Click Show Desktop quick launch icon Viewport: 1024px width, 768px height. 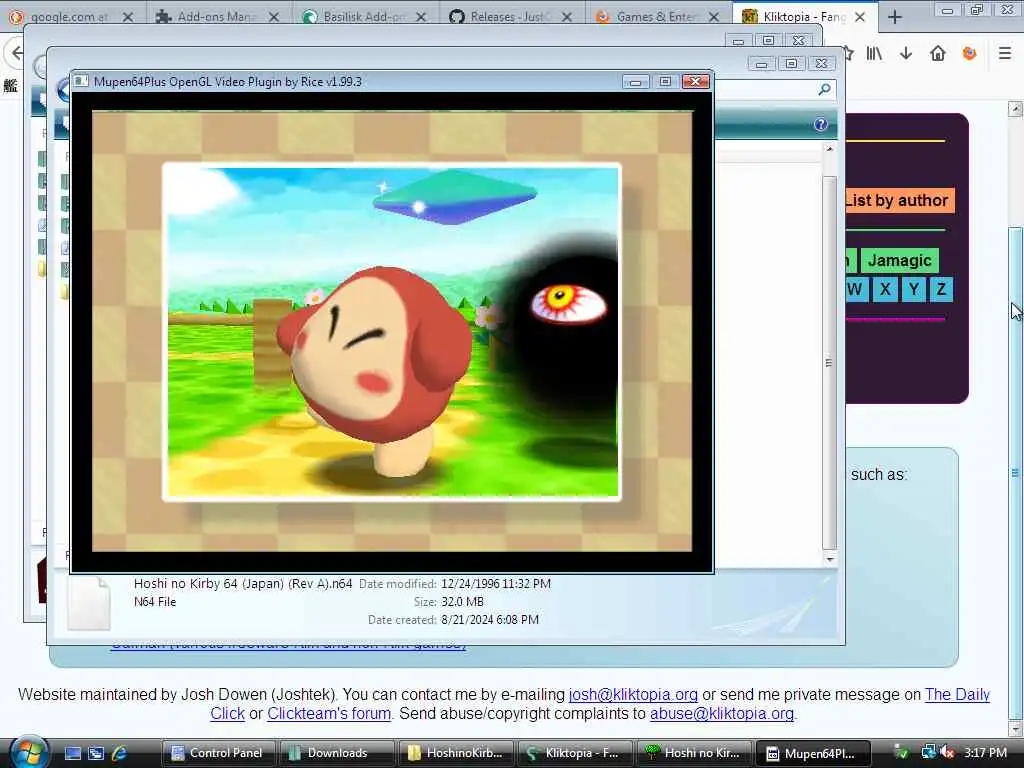[x=72, y=753]
